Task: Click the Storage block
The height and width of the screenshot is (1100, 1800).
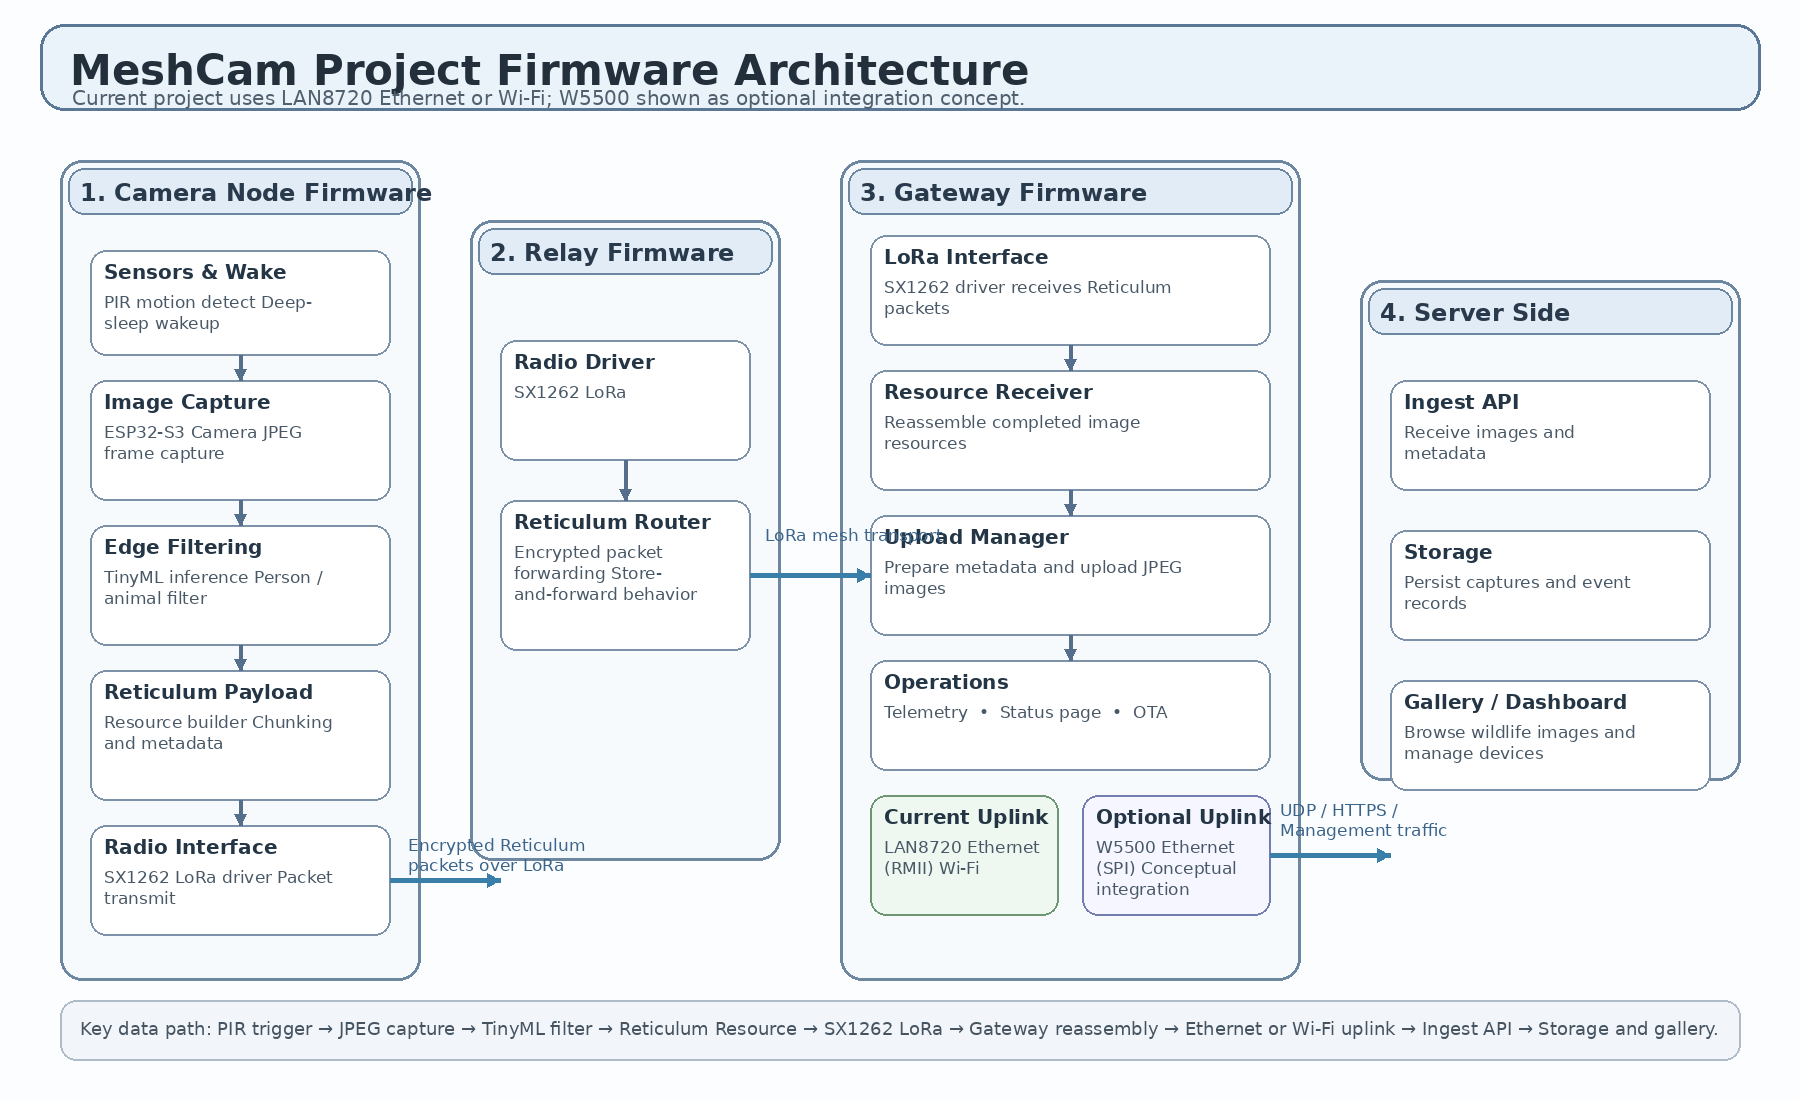Action: click(x=1550, y=585)
